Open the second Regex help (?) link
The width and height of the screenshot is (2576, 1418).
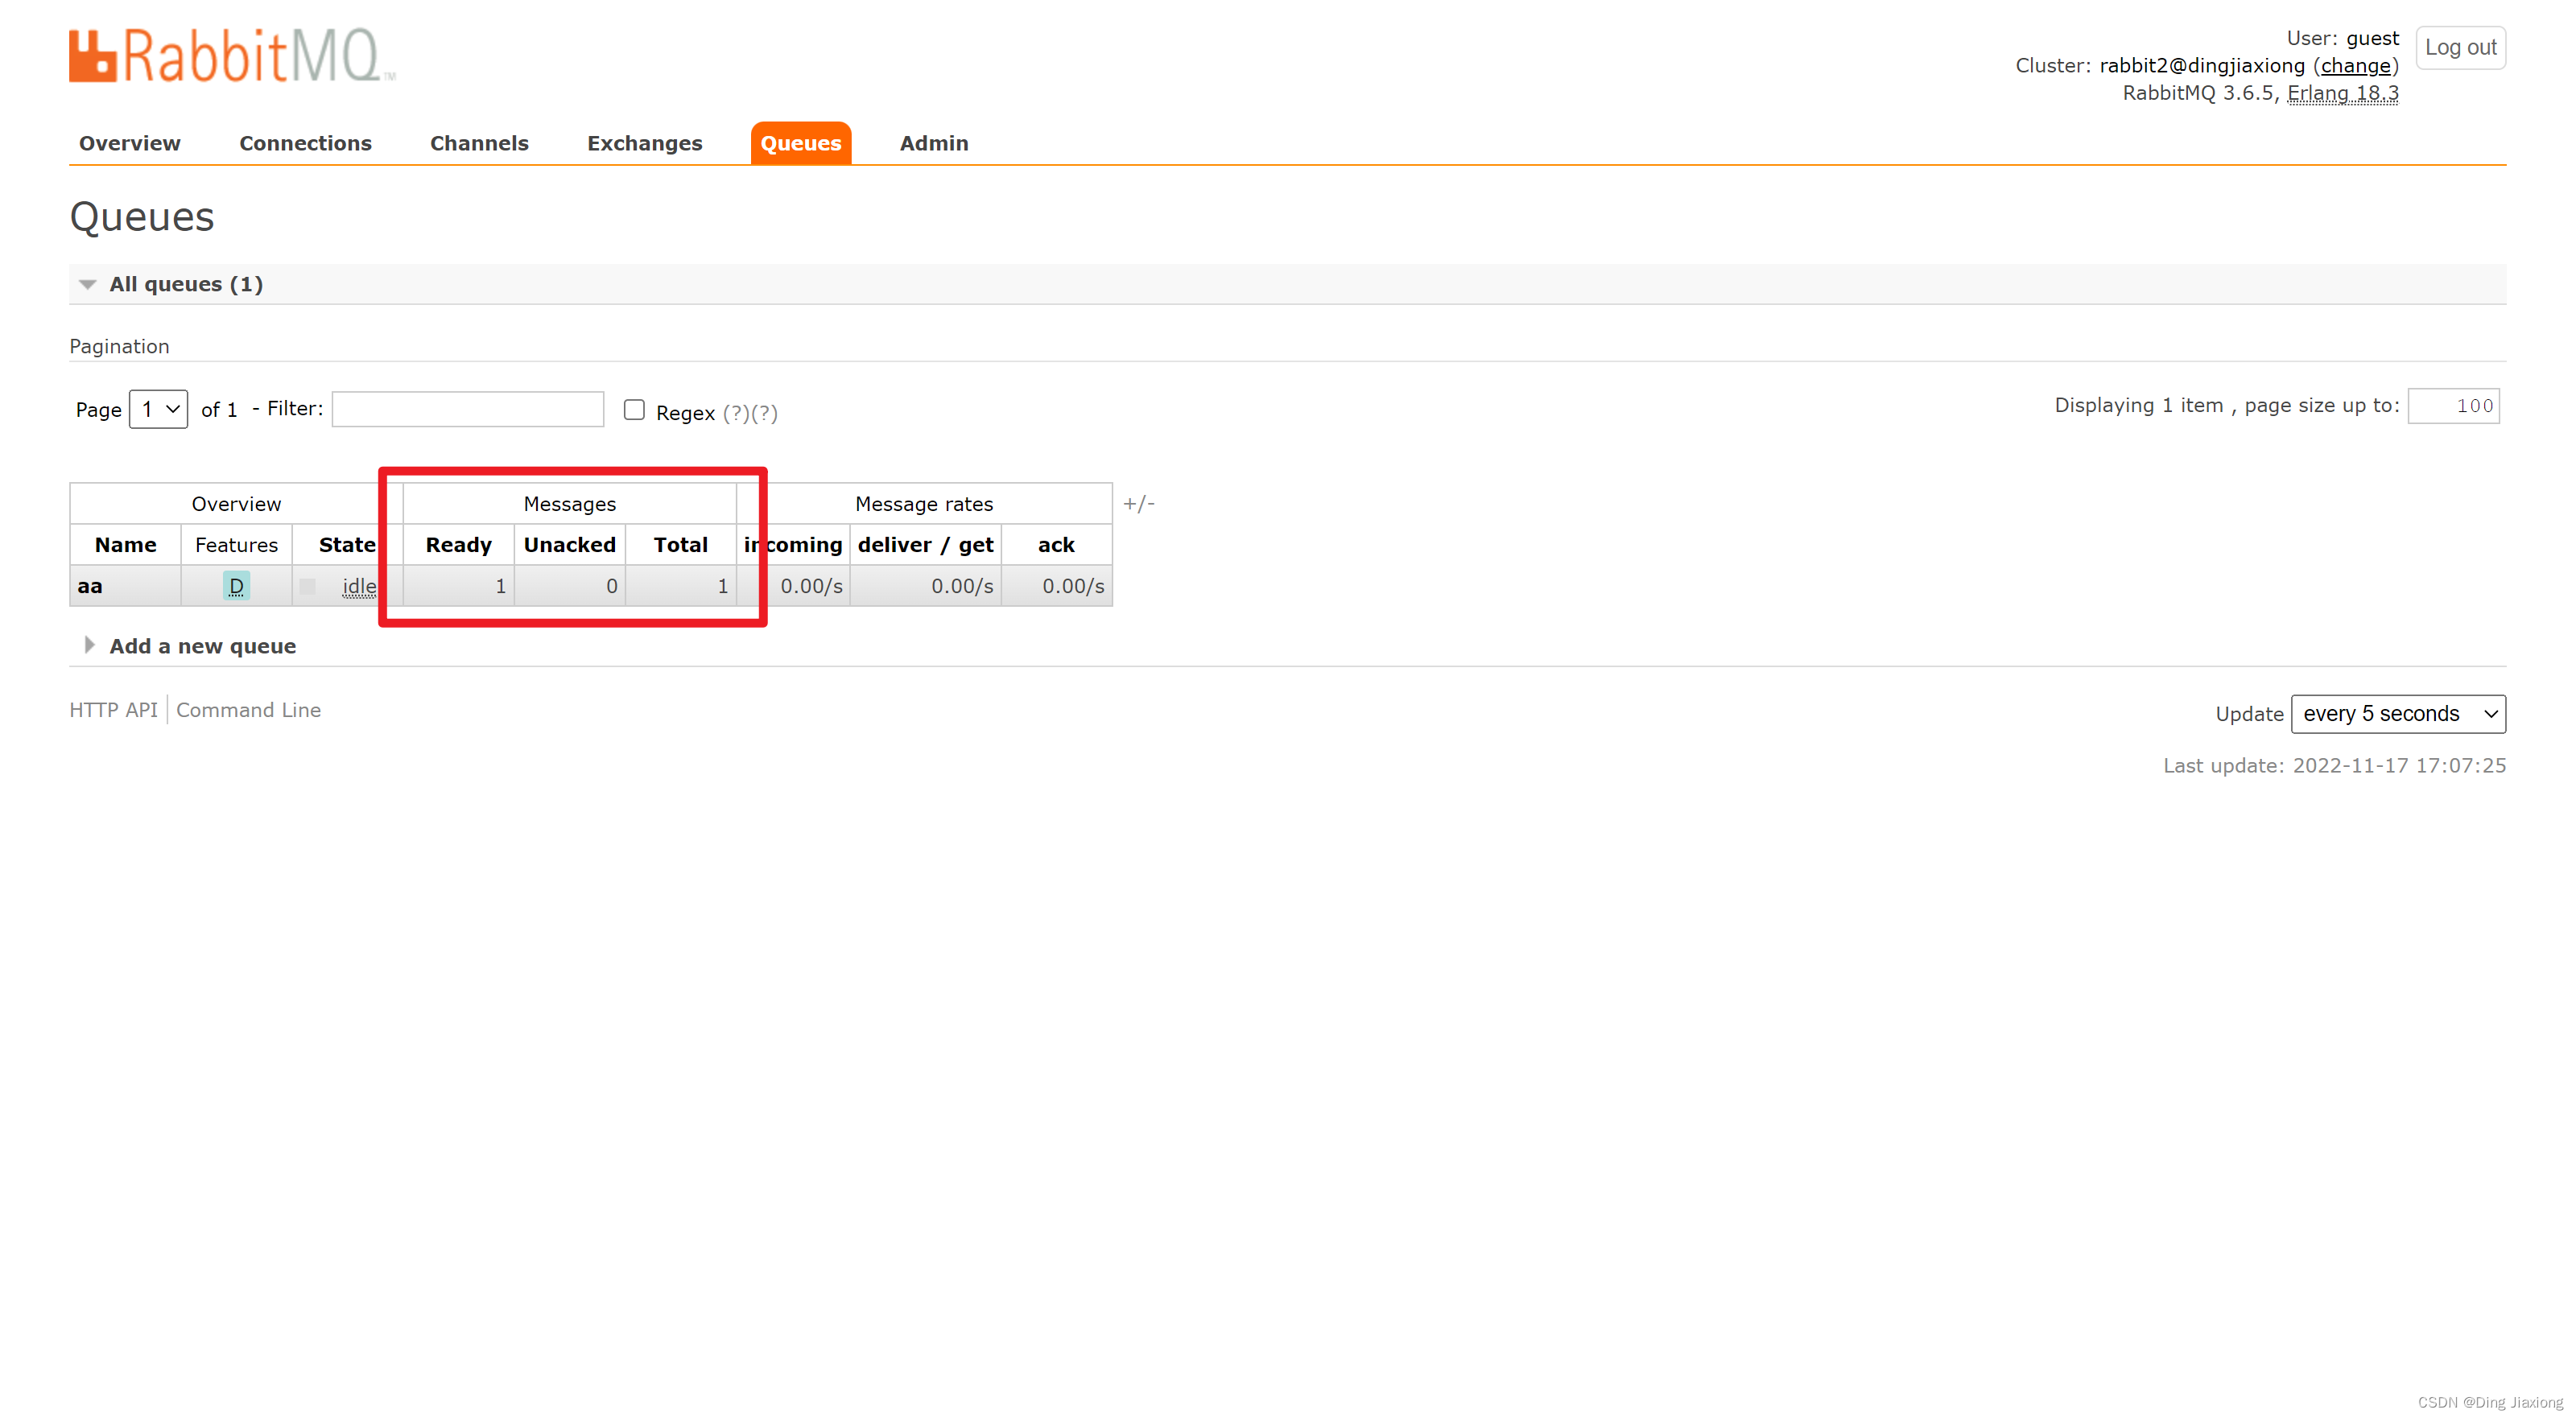(x=764, y=413)
